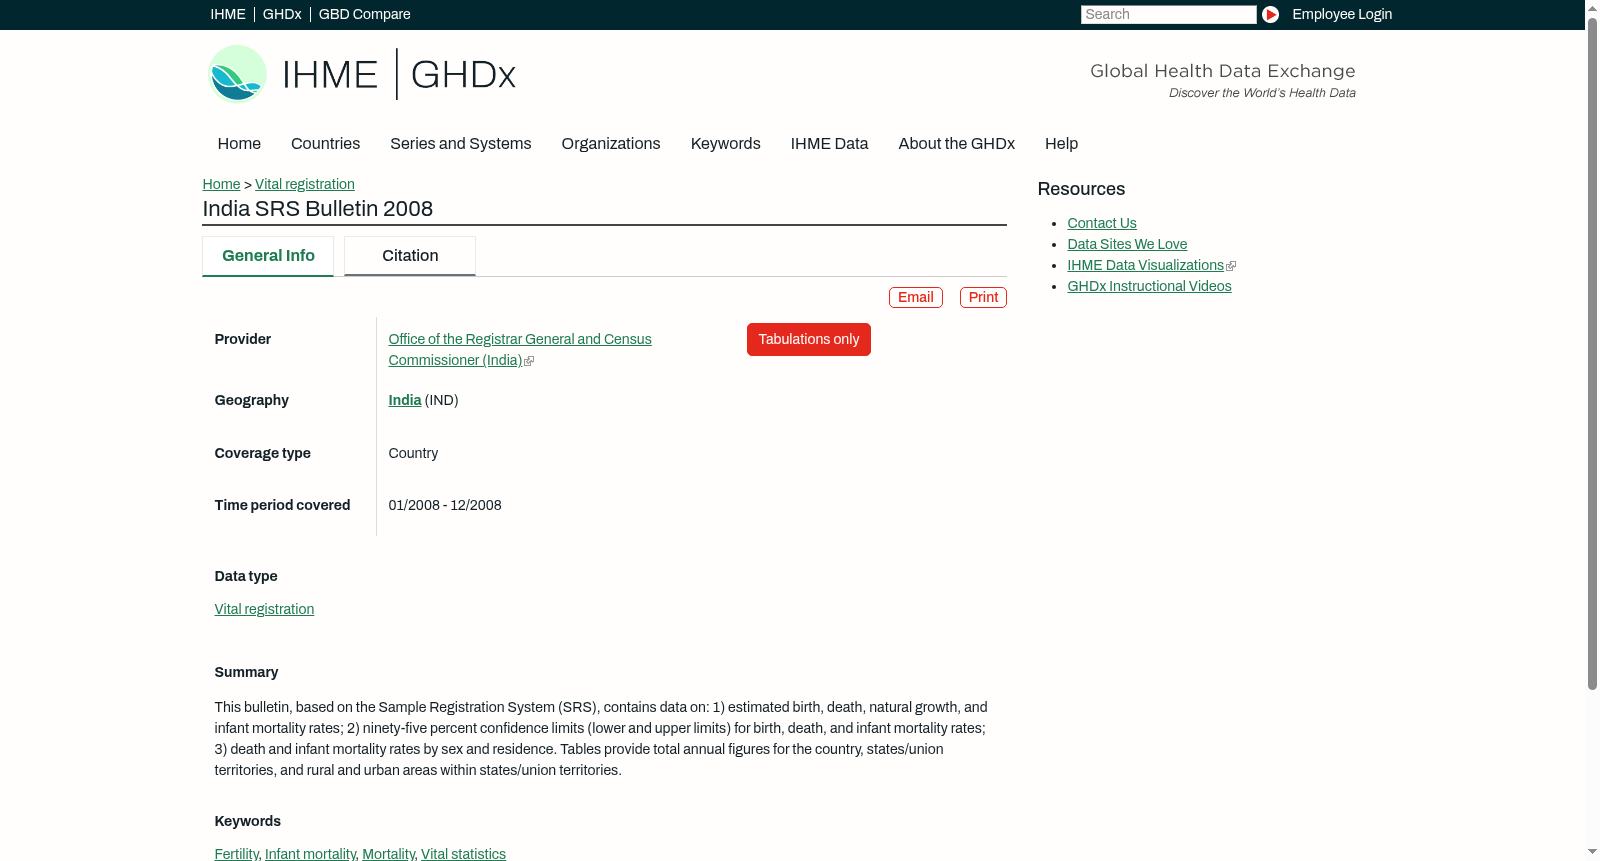Open the Help menu item
Image resolution: width=1600 pixels, height=861 pixels.
1061,144
